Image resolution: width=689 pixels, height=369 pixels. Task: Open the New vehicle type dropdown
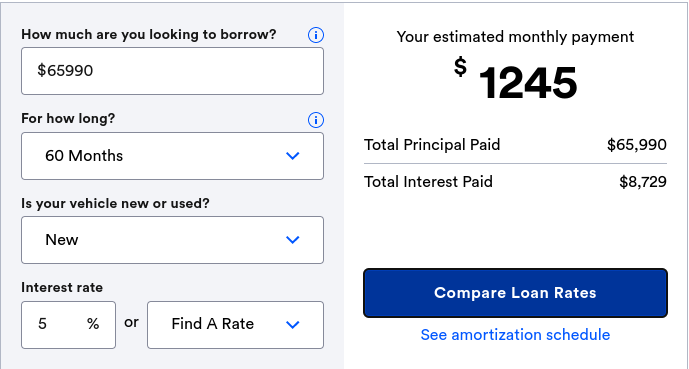tap(172, 240)
